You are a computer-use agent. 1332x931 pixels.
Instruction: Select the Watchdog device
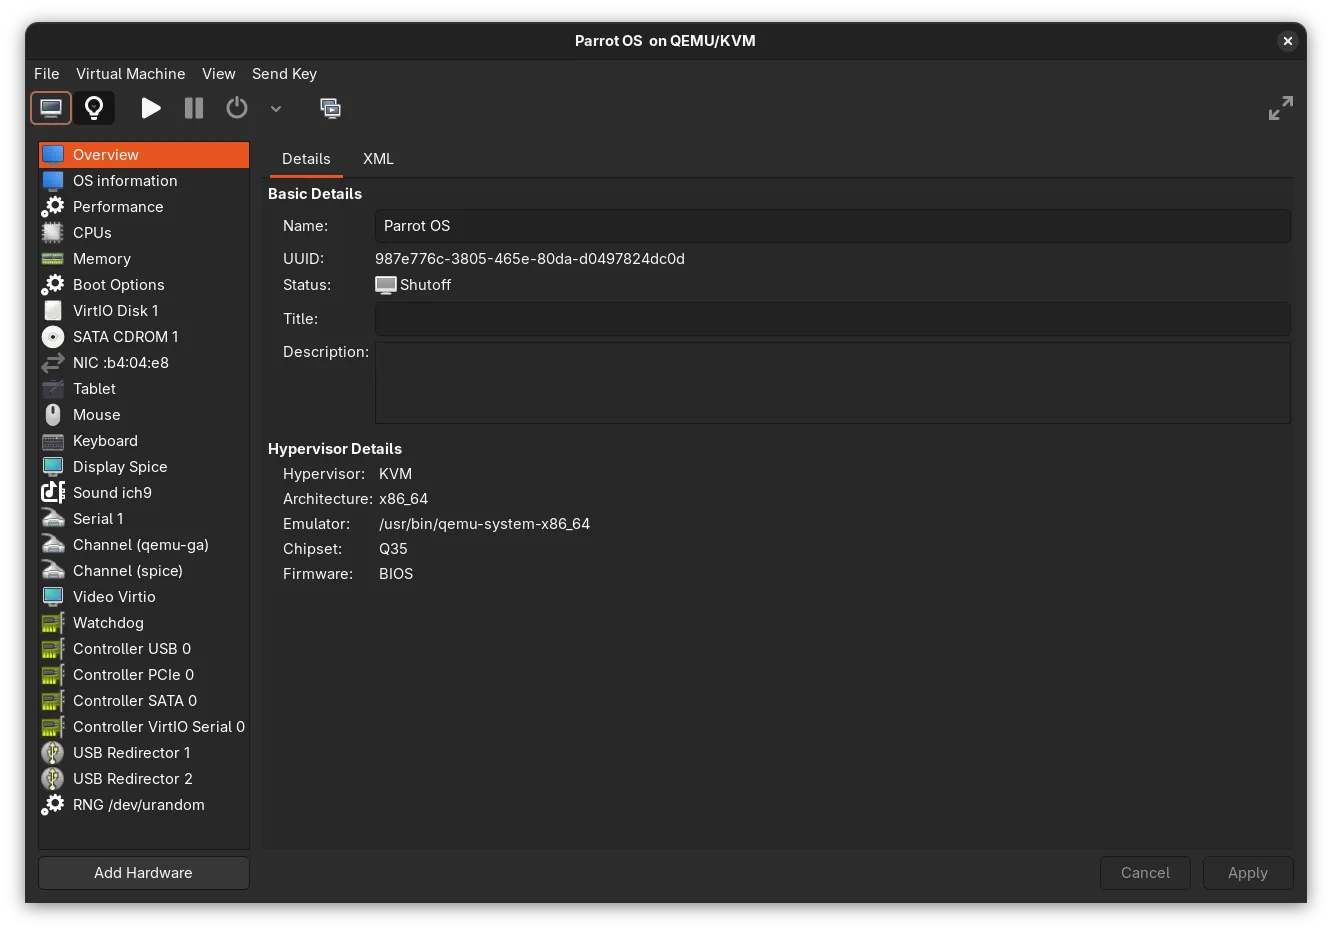pyautogui.click(x=144, y=623)
